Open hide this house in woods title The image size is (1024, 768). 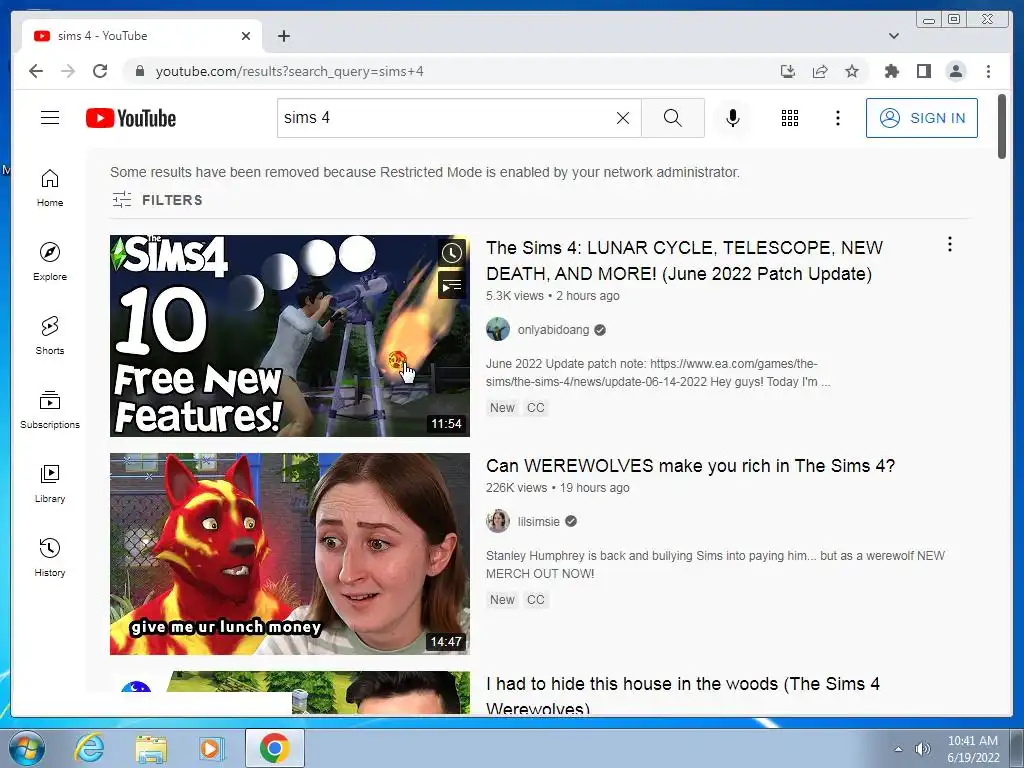coord(682,695)
